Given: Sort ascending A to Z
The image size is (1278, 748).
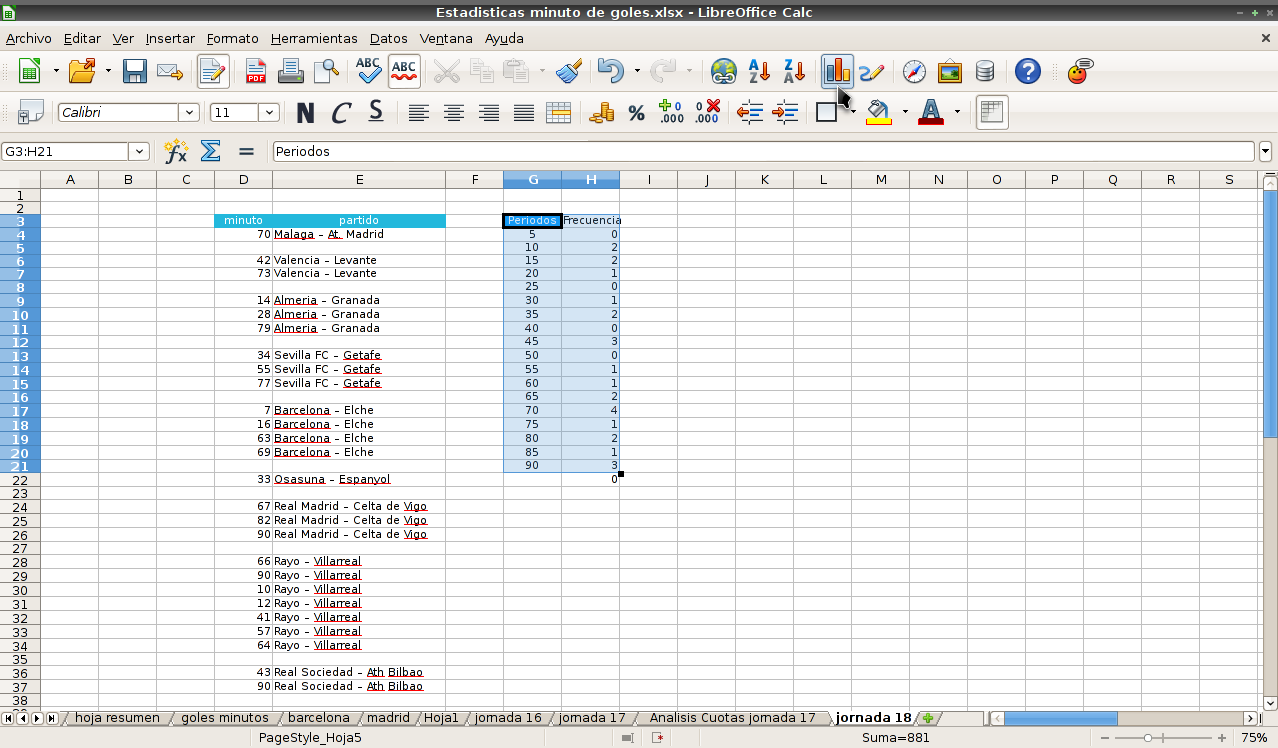Looking at the screenshot, I should 759,72.
